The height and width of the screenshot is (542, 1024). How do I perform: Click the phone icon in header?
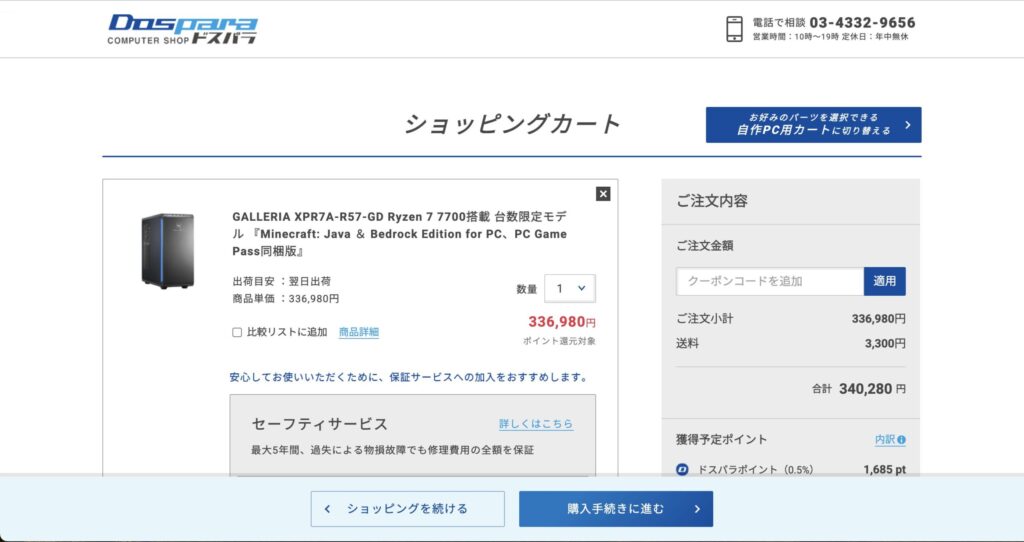pos(734,29)
